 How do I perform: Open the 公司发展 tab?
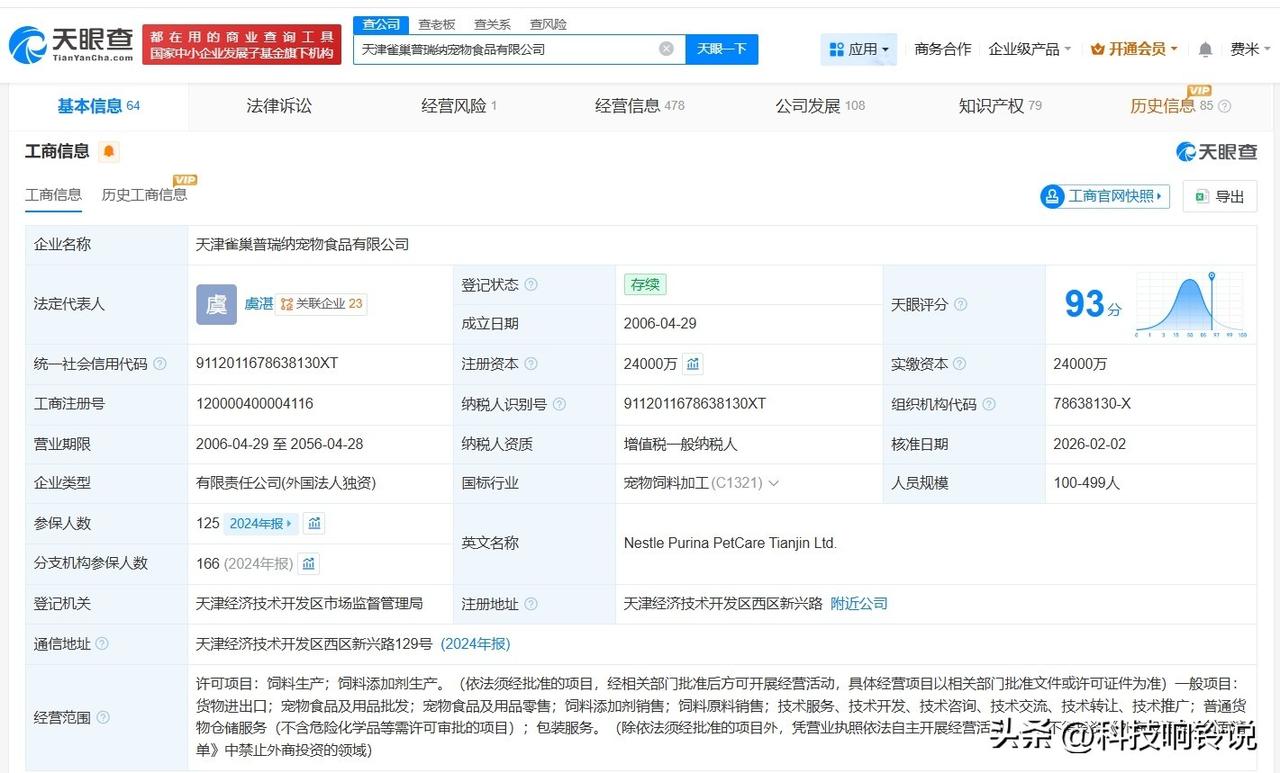[x=820, y=106]
